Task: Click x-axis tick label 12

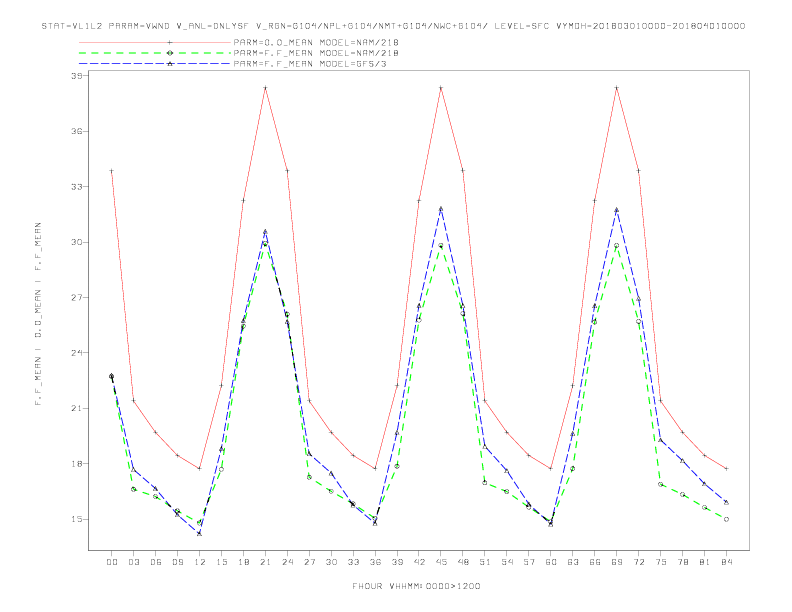Action: (200, 562)
